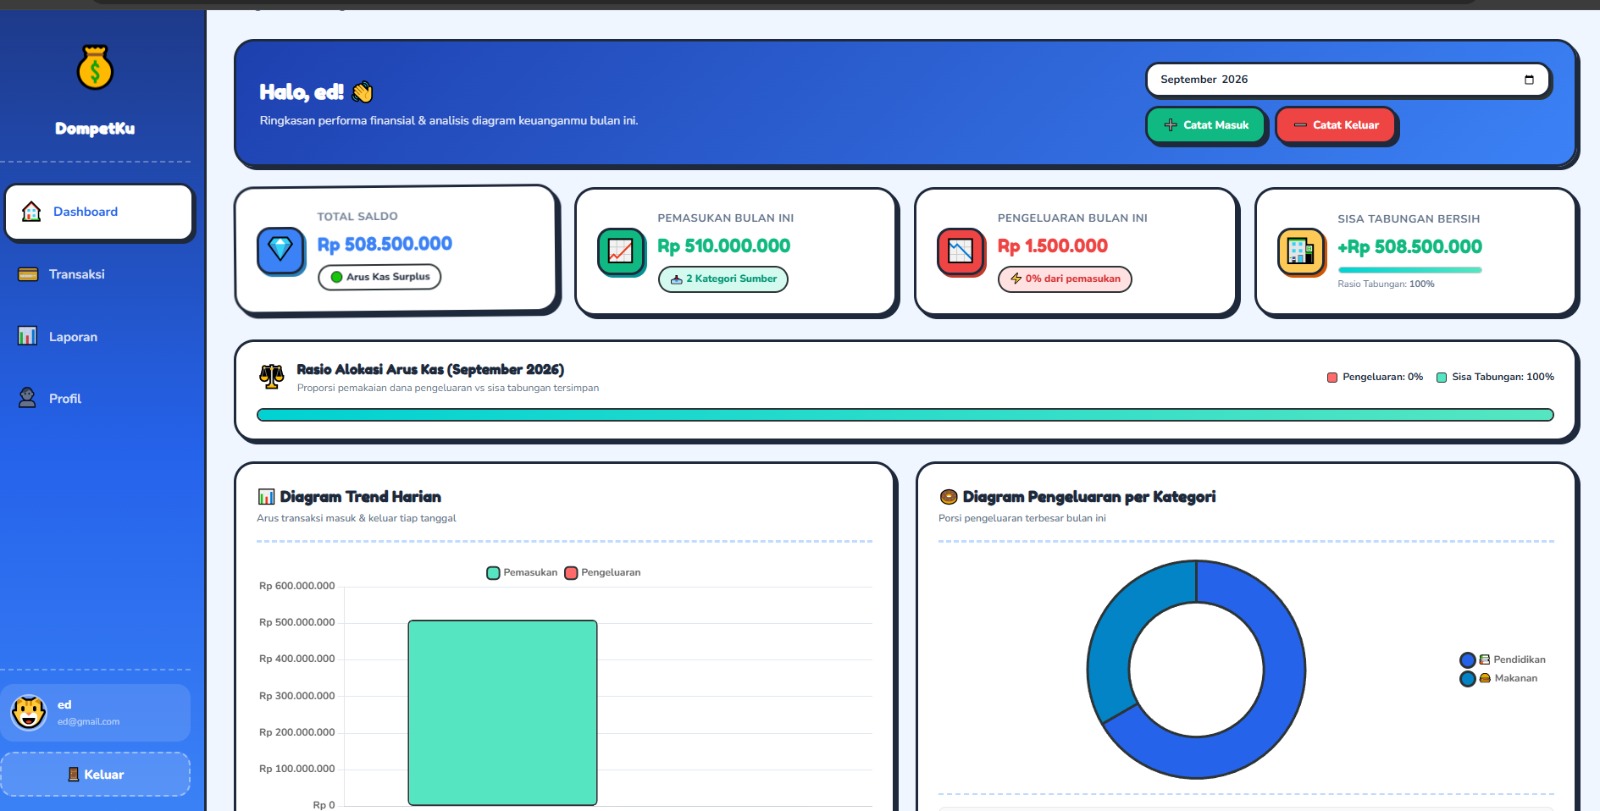Click the Catat Masuk button
Viewport: 1600px width, 811px height.
(x=1206, y=125)
